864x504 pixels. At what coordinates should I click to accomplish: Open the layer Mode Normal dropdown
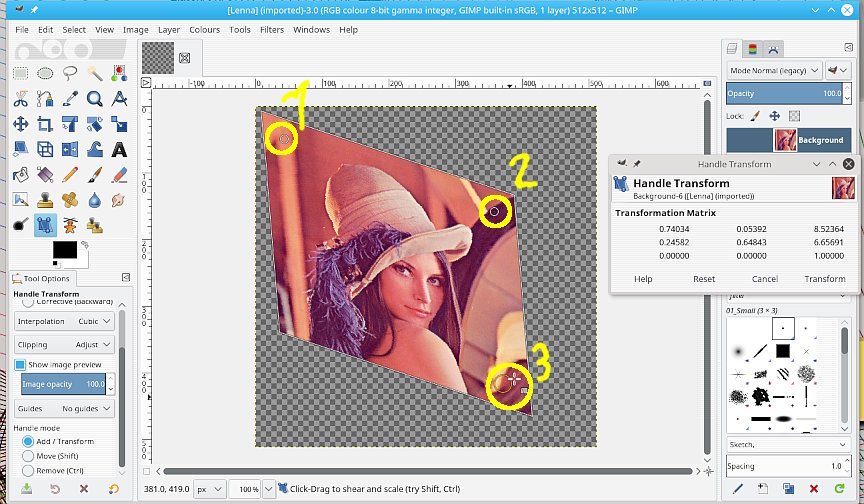pyautogui.click(x=775, y=71)
